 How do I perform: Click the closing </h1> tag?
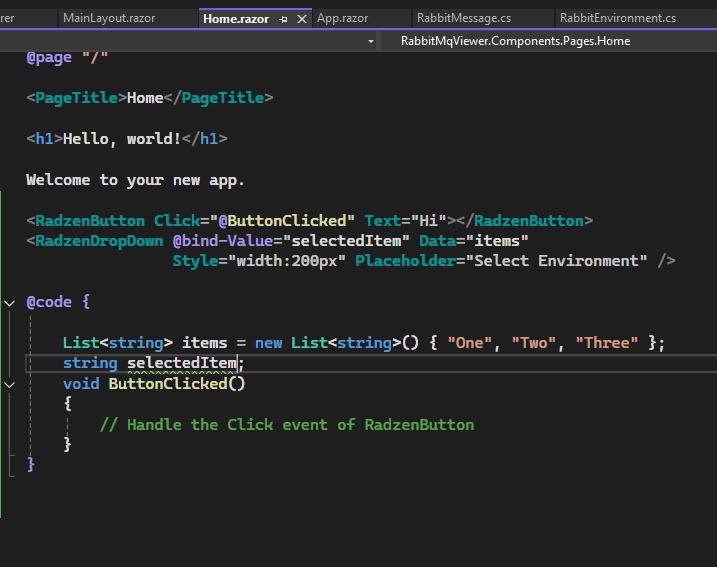204,139
